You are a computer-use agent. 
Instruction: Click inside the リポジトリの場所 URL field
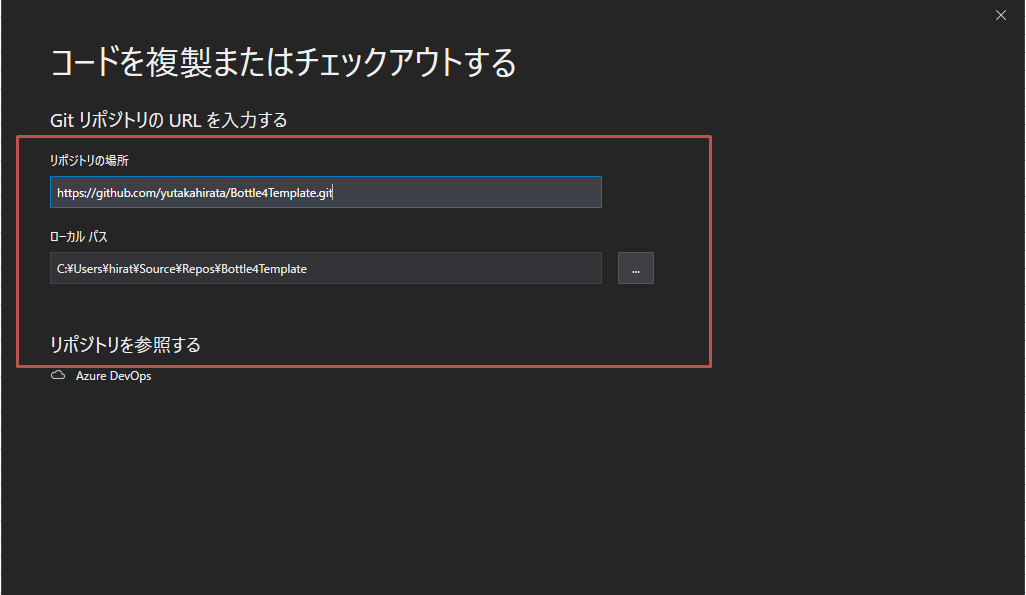point(325,191)
